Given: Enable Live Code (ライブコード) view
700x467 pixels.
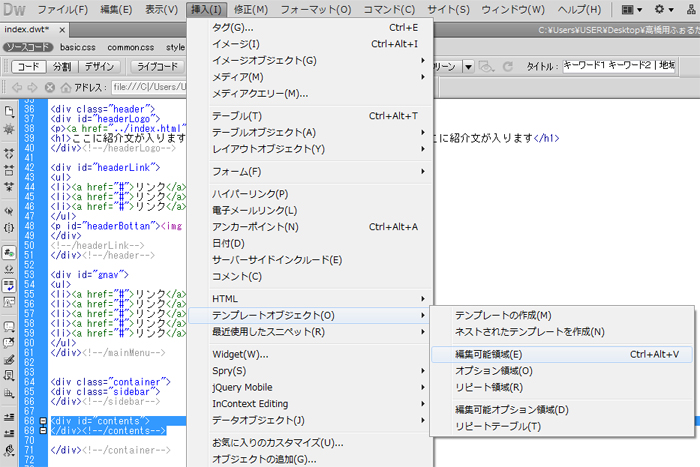Looking at the screenshot, I should pos(157,67).
